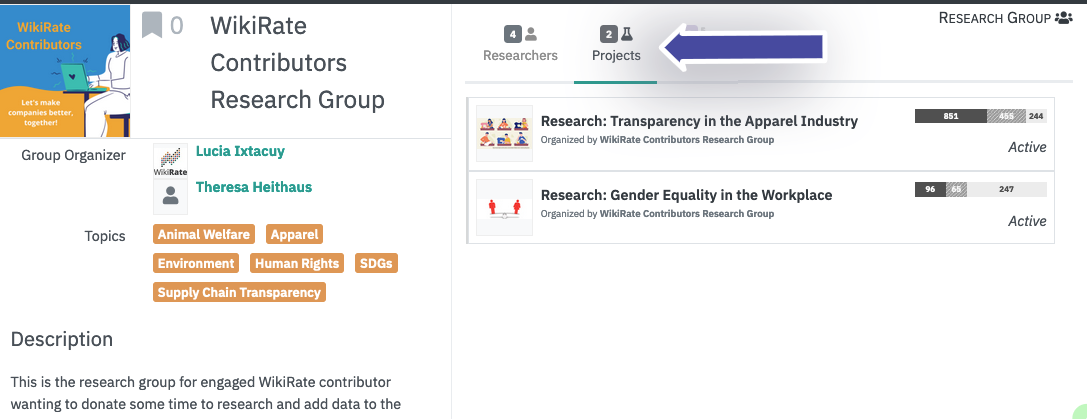Open the Apparel Industry project thumbnail
Viewport: 1087px width, 419px height.
pyautogui.click(x=505, y=133)
